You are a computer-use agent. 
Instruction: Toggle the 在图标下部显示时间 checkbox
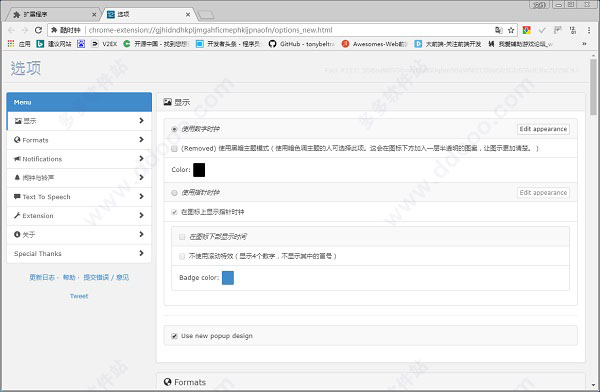182,237
